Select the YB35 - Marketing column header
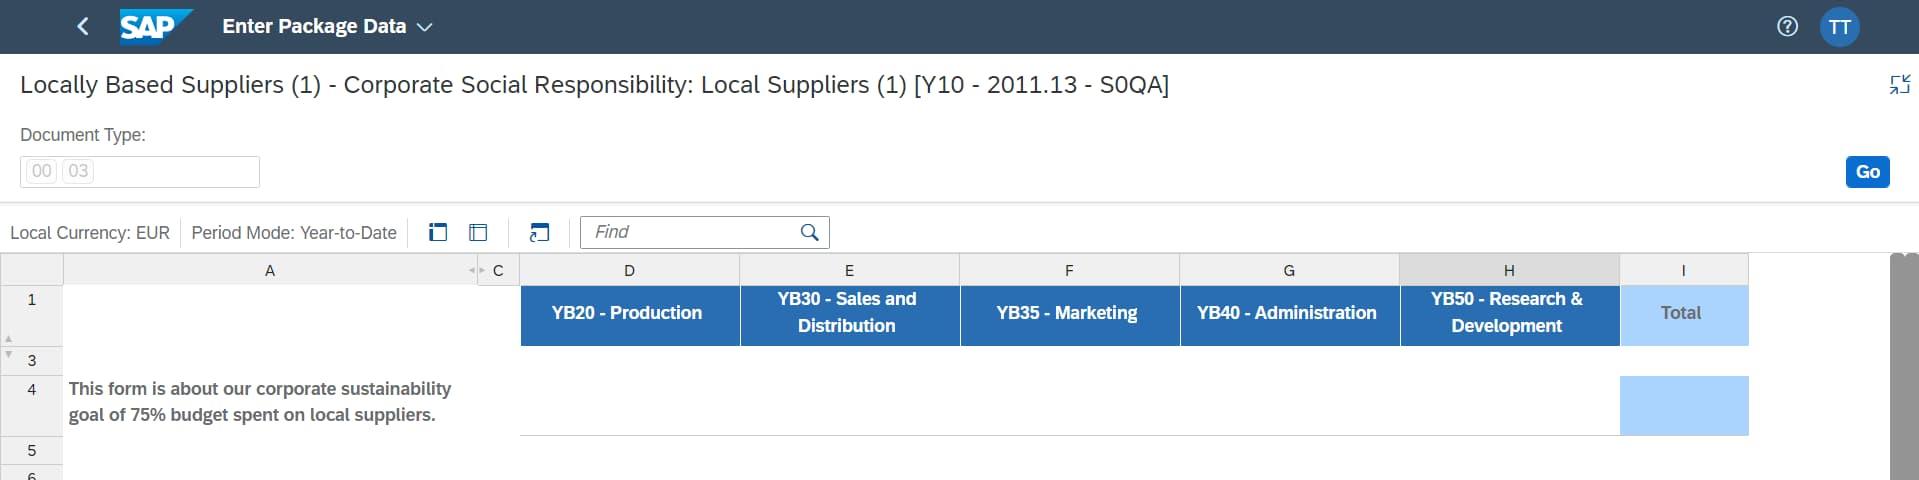 click(x=1068, y=313)
